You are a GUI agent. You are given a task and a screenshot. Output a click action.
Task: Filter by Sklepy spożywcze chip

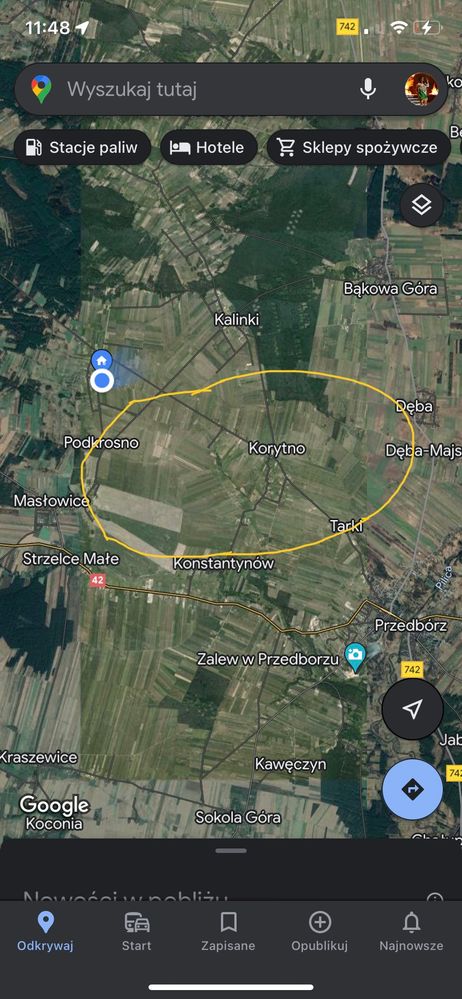(x=359, y=148)
